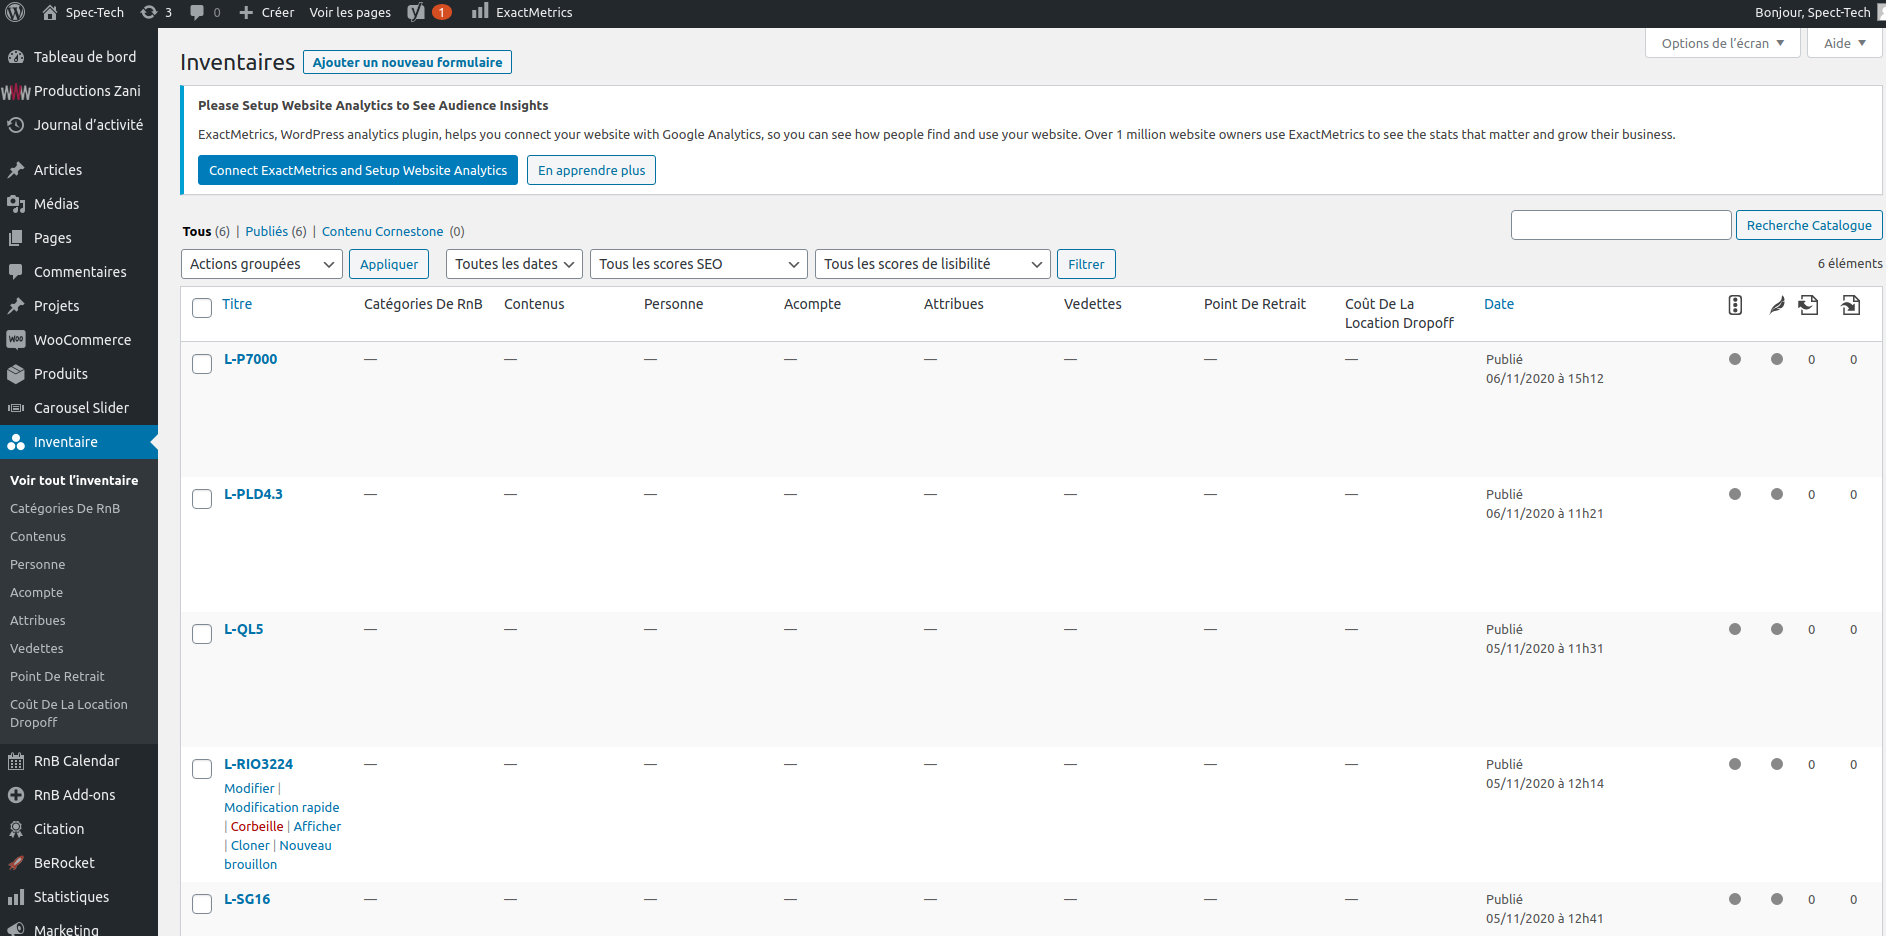Check the L-QL5 row checkbox

pyautogui.click(x=202, y=634)
